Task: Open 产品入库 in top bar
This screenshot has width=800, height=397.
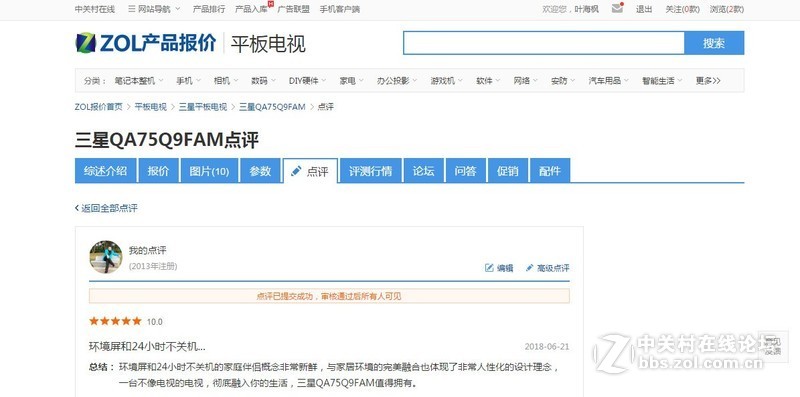Action: coord(251,9)
